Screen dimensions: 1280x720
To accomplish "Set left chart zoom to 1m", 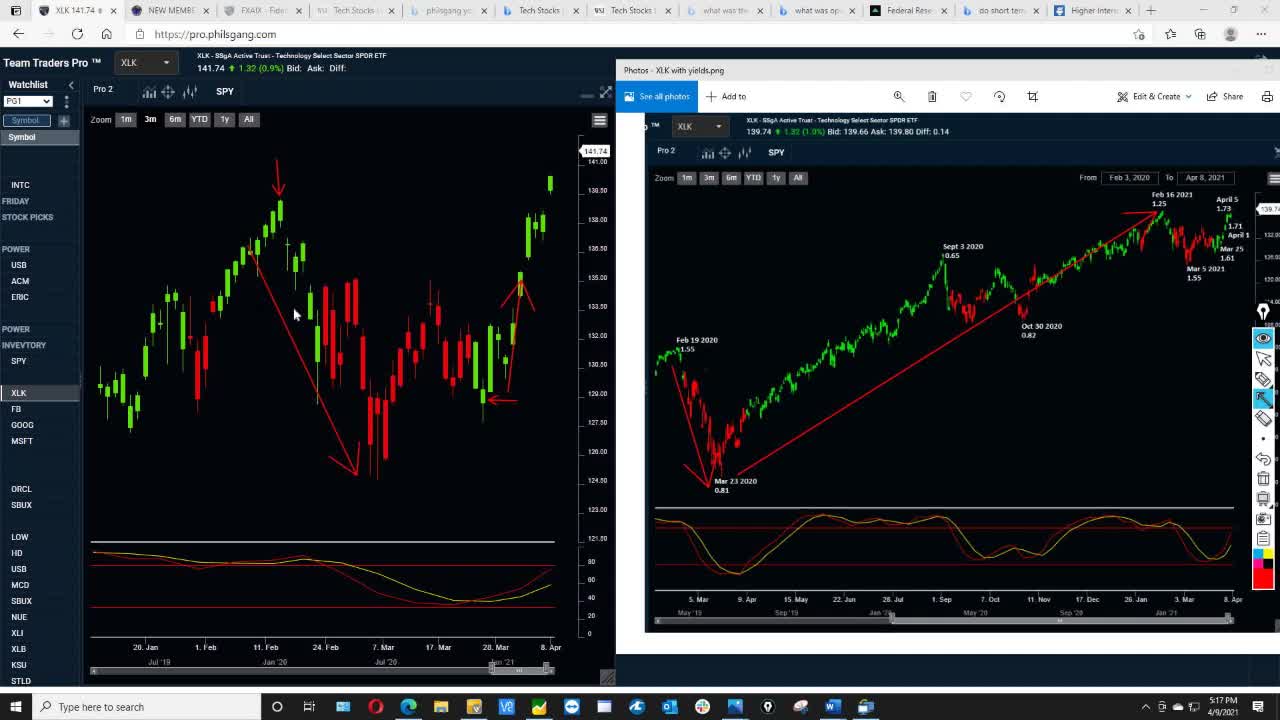I will (x=126, y=120).
